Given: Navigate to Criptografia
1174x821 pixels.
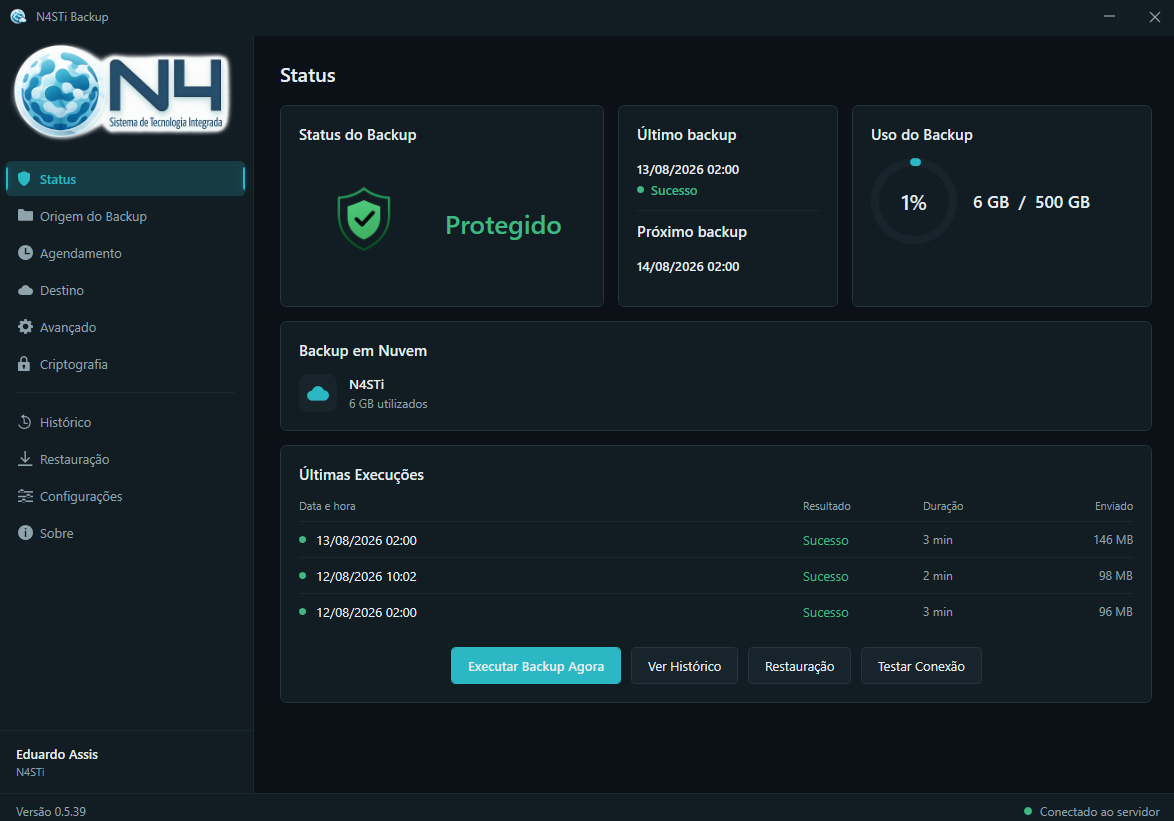Looking at the screenshot, I should [x=125, y=364].
